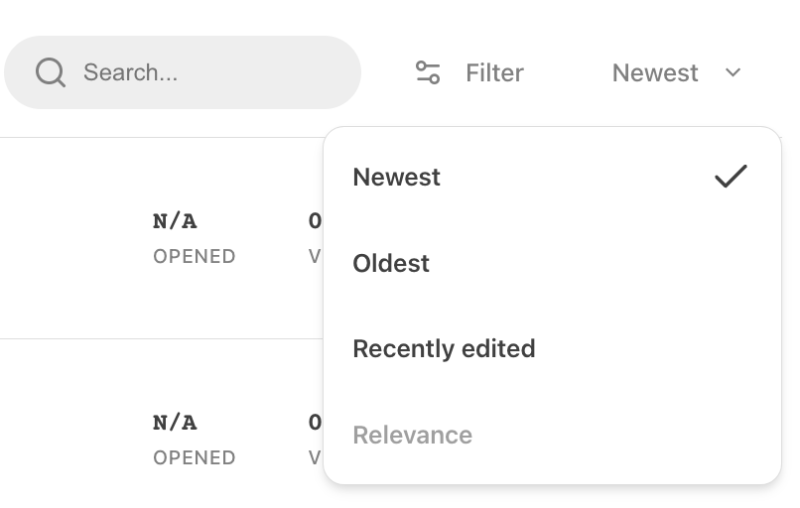Click N/A value in second row
This screenshot has width=800, height=508.
[175, 423]
